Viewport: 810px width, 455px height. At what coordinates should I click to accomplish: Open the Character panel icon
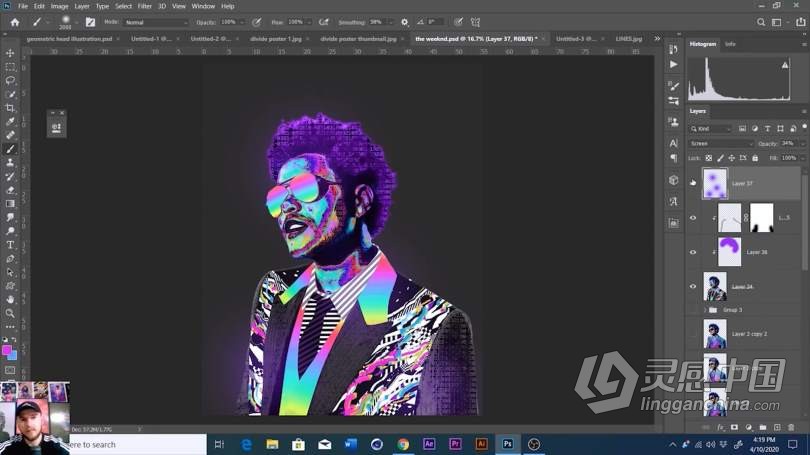coord(673,143)
